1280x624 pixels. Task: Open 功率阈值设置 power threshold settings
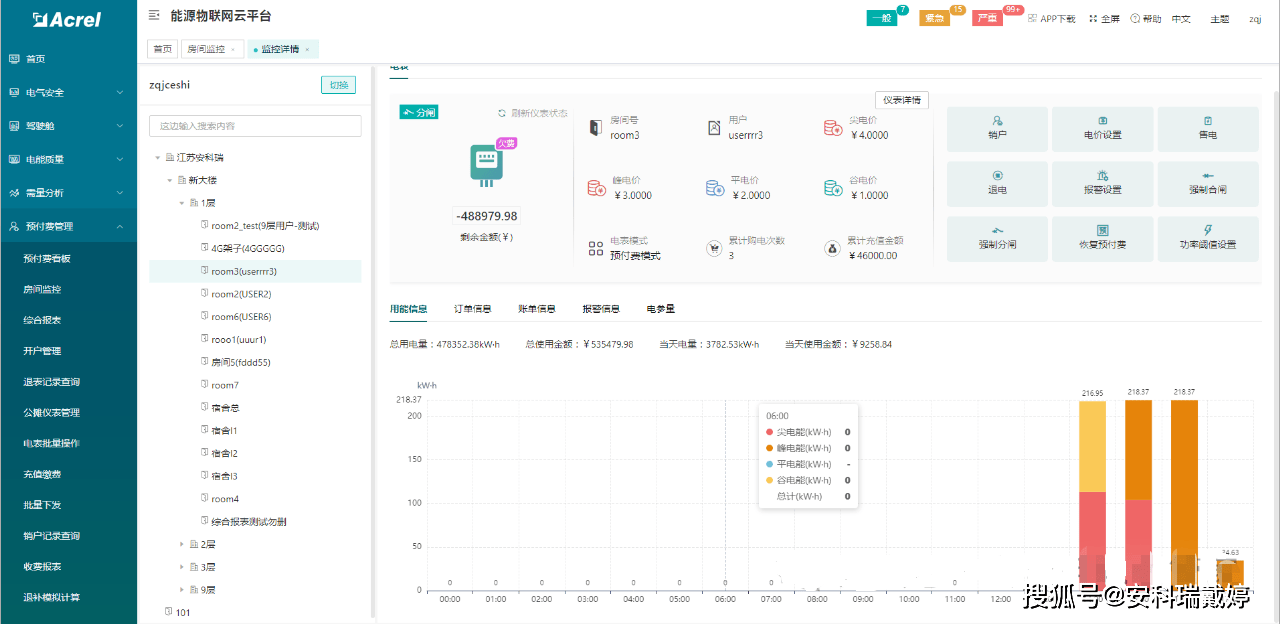1207,238
